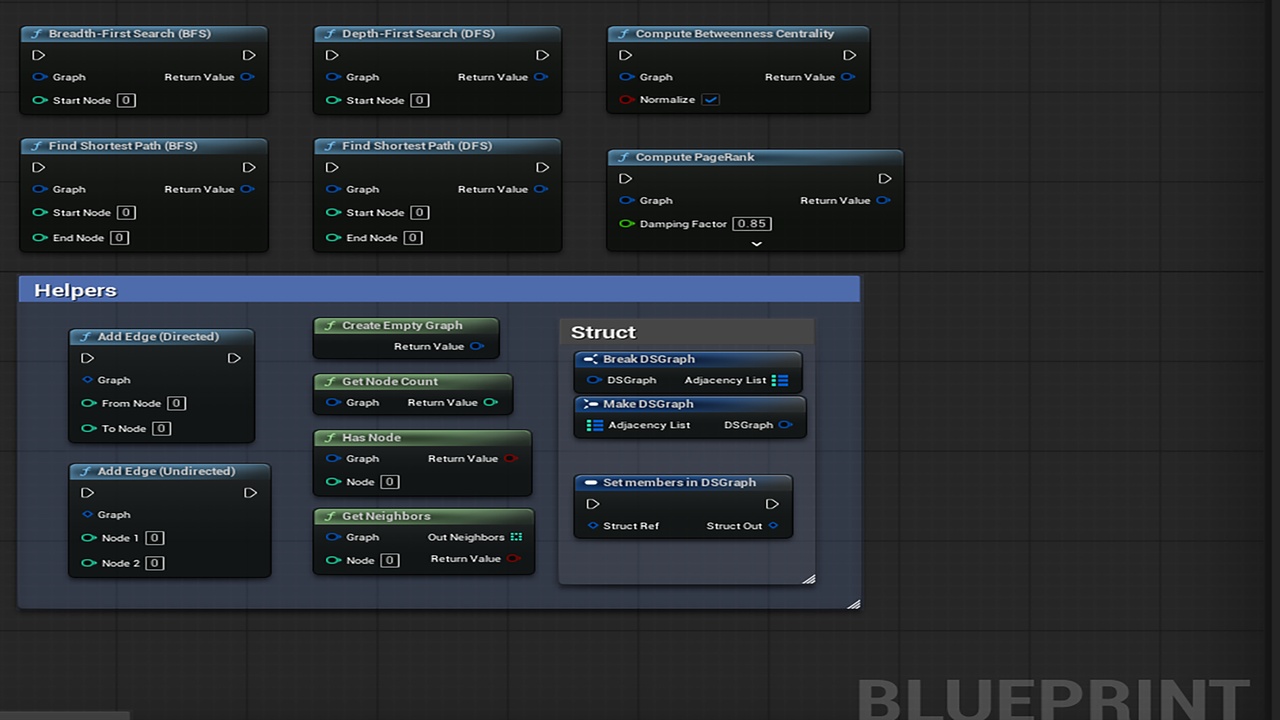1280x720 pixels.
Task: Click Start Node value field on Breadth-First Search
Action: click(126, 100)
